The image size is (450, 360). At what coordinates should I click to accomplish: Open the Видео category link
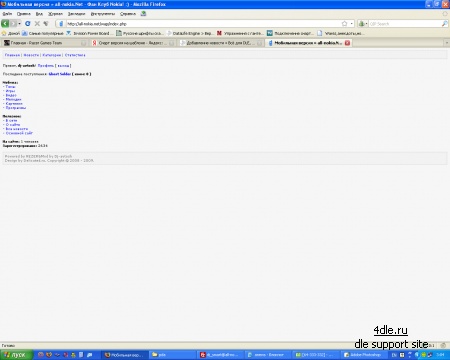pyautogui.click(x=11, y=95)
